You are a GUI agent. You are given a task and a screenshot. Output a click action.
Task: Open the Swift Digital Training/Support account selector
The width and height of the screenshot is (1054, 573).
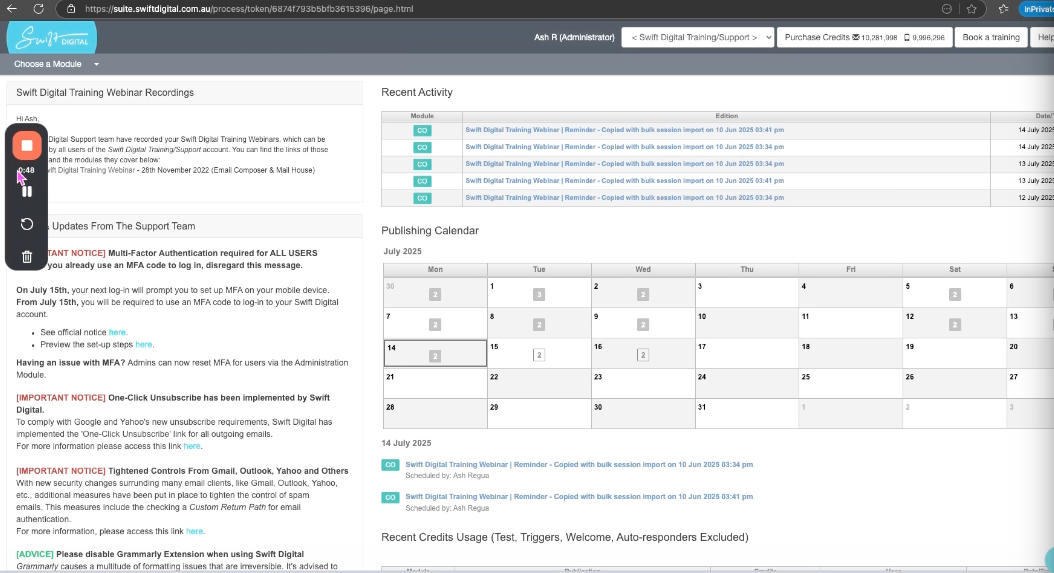(x=698, y=38)
